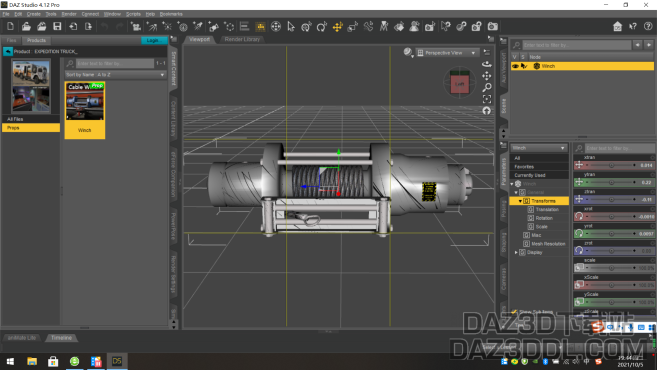Click the New file toolbar icon

tap(10, 26)
